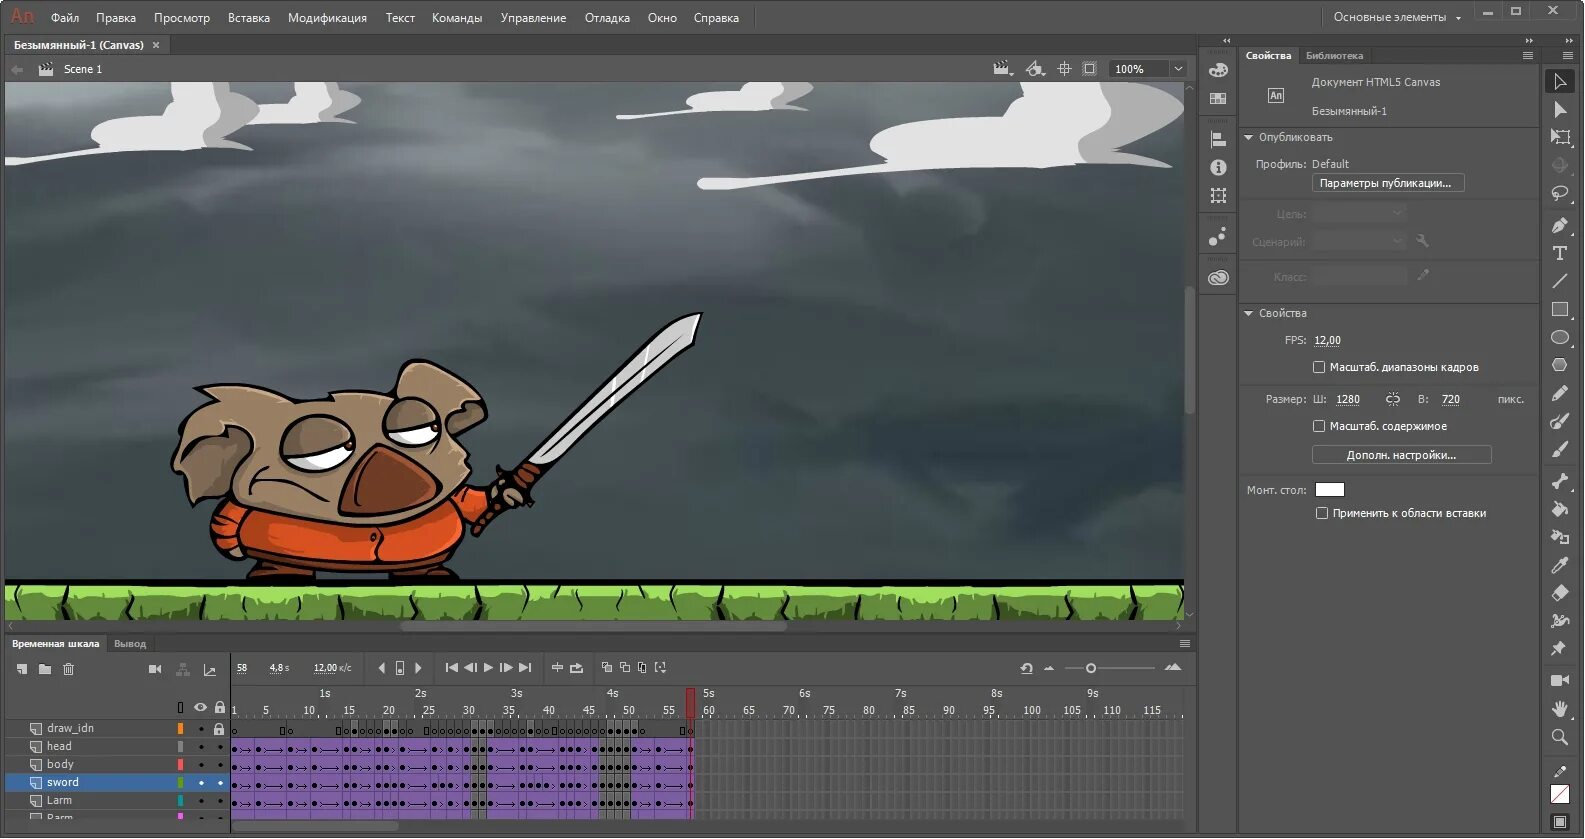
Task: Toggle onion skin button
Action: 607,668
